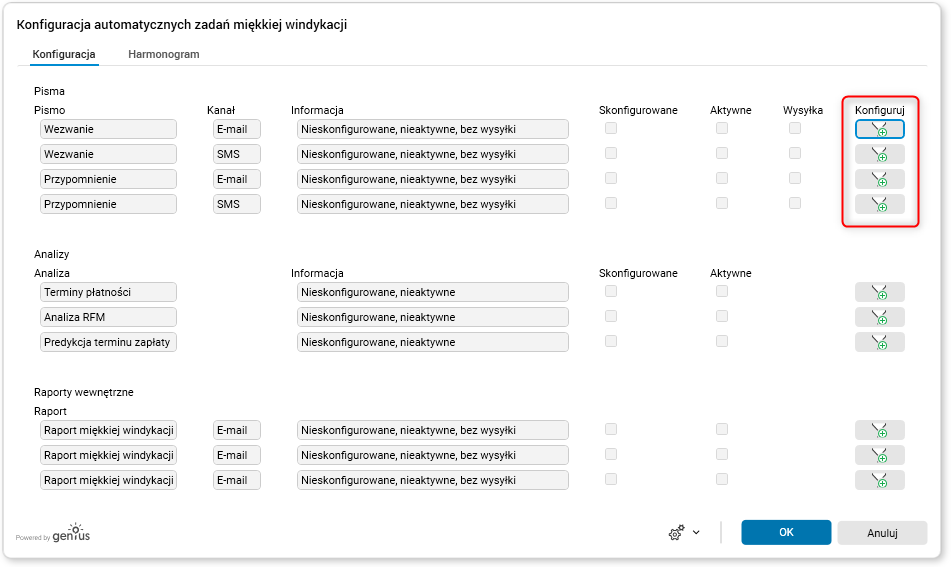
Task: Click the Analiza RFM field
Action: tap(109, 317)
